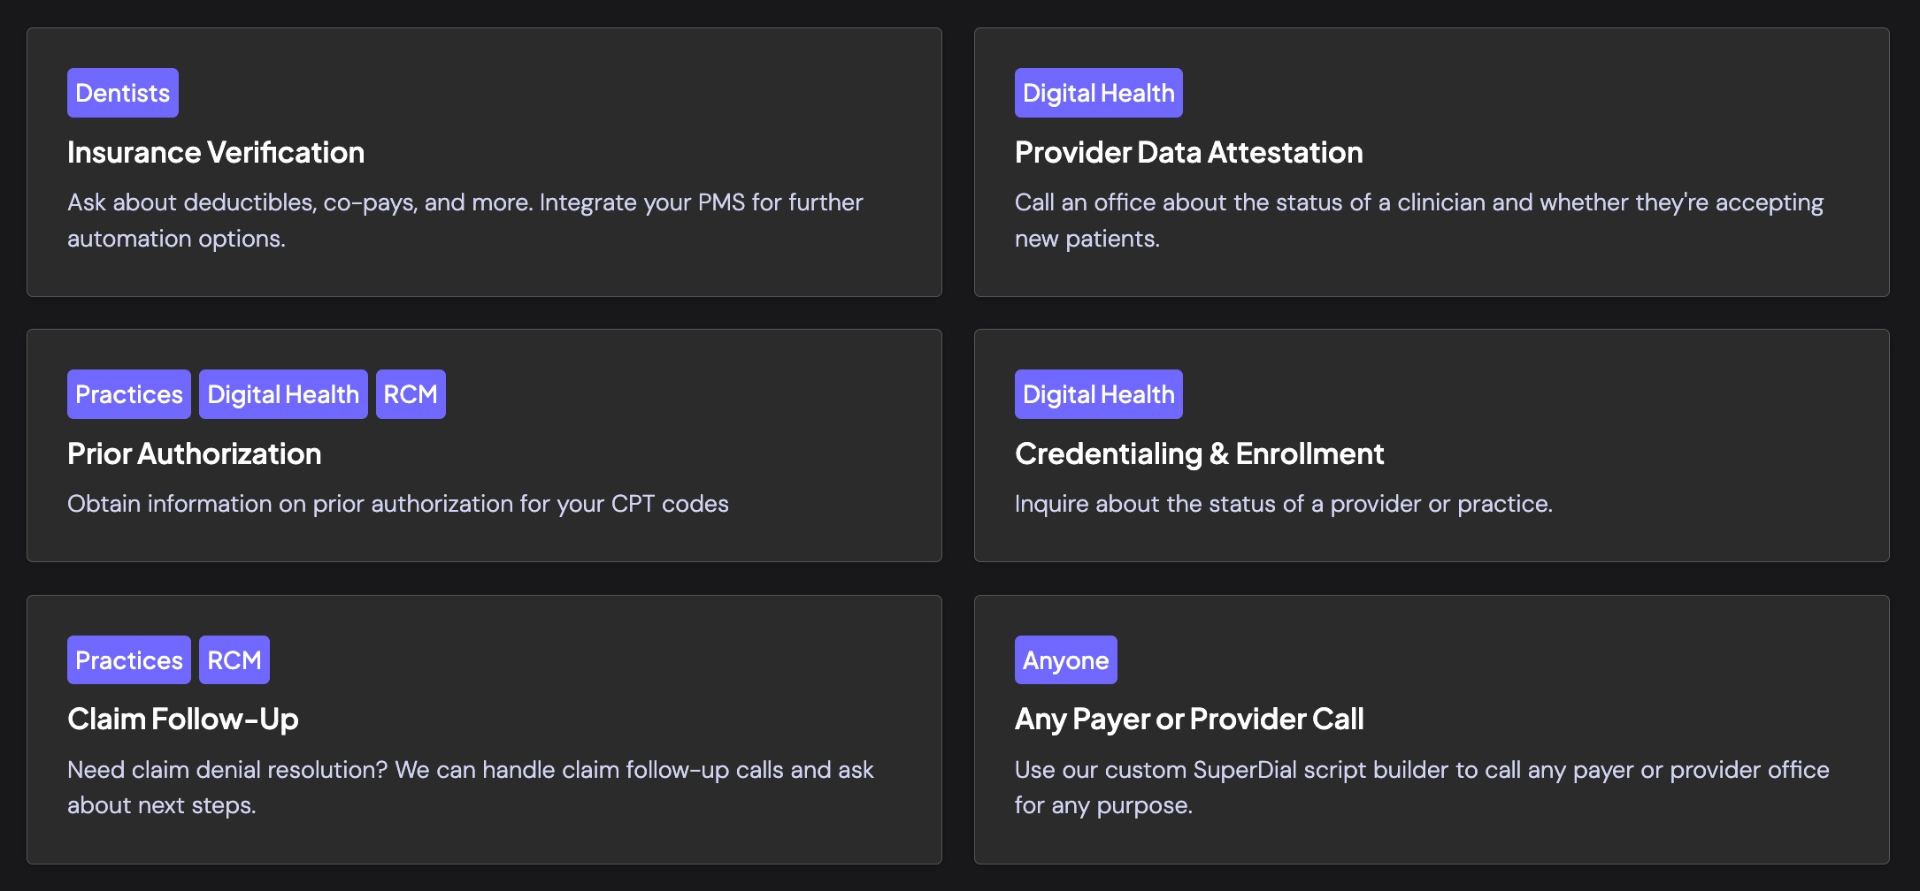Click the RCM tag on Prior Authorization card
1920x891 pixels.
click(411, 394)
